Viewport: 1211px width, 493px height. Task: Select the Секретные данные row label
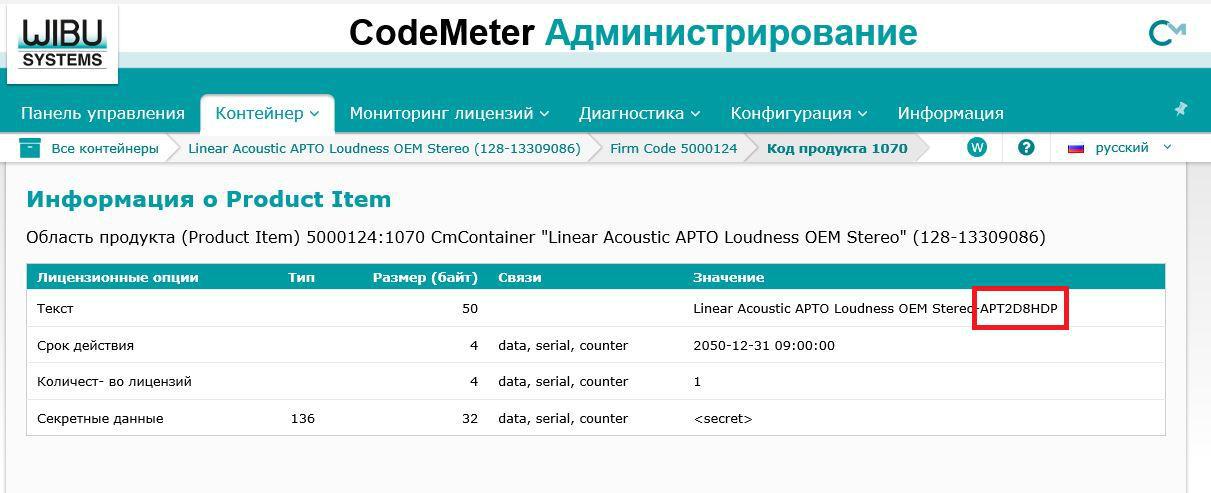click(100, 418)
